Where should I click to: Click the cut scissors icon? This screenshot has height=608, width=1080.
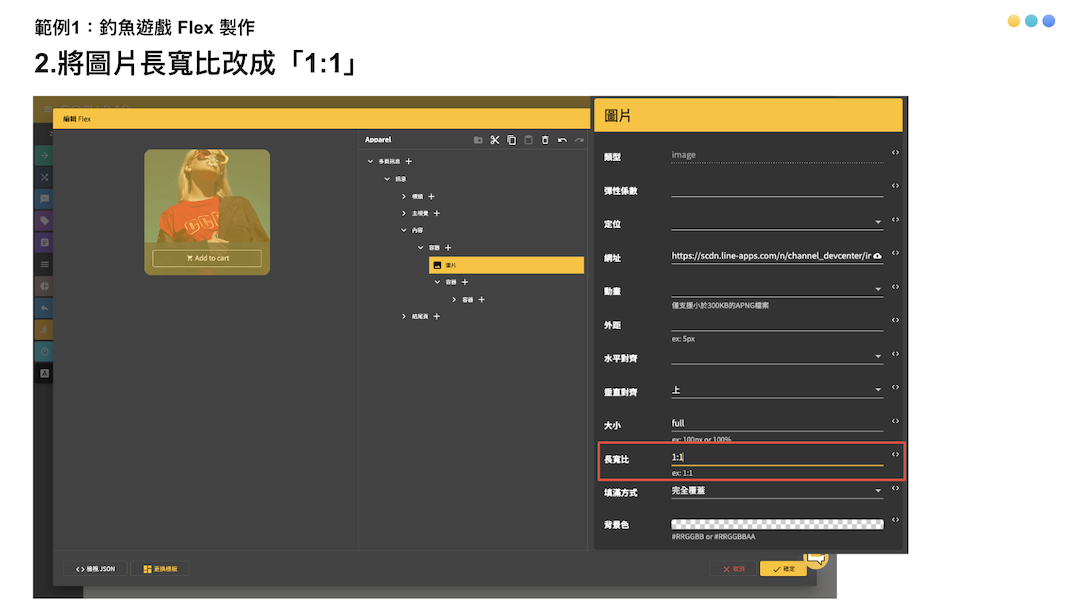[x=495, y=140]
